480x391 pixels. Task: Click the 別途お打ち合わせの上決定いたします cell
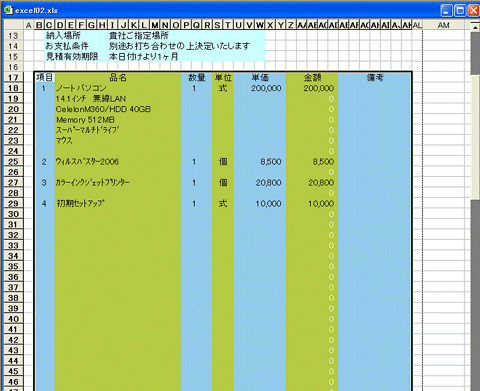pyautogui.click(x=179, y=46)
